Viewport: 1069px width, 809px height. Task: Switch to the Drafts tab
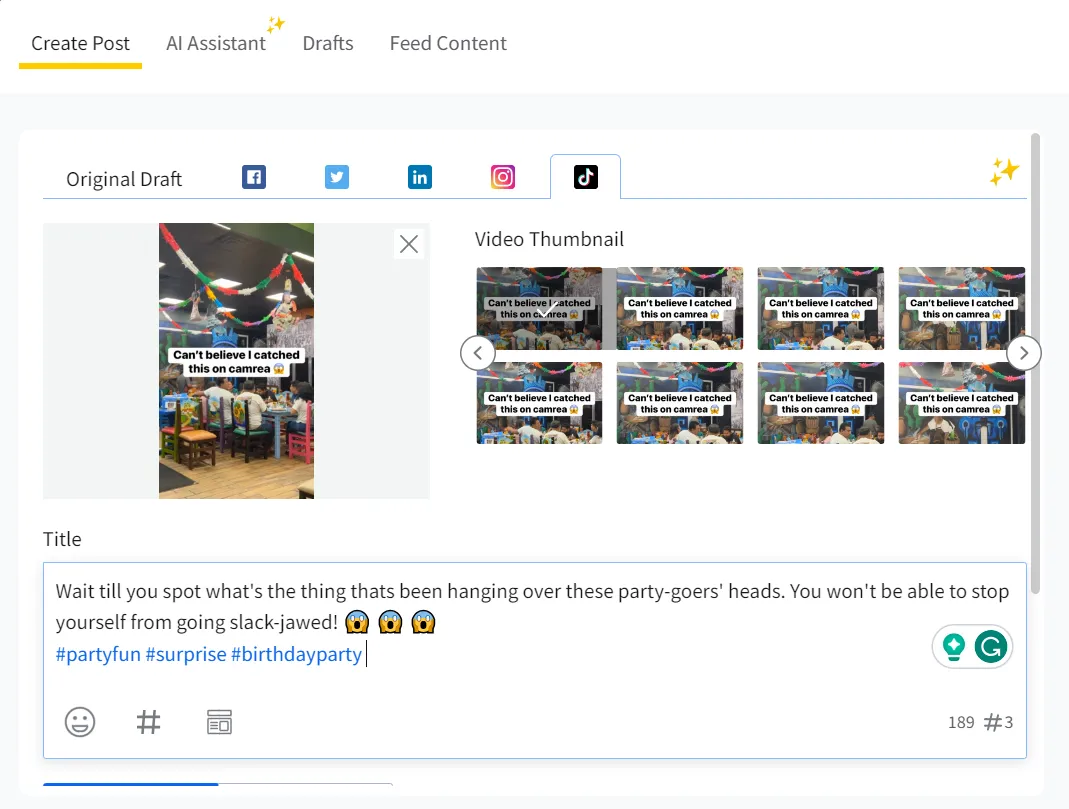point(328,43)
